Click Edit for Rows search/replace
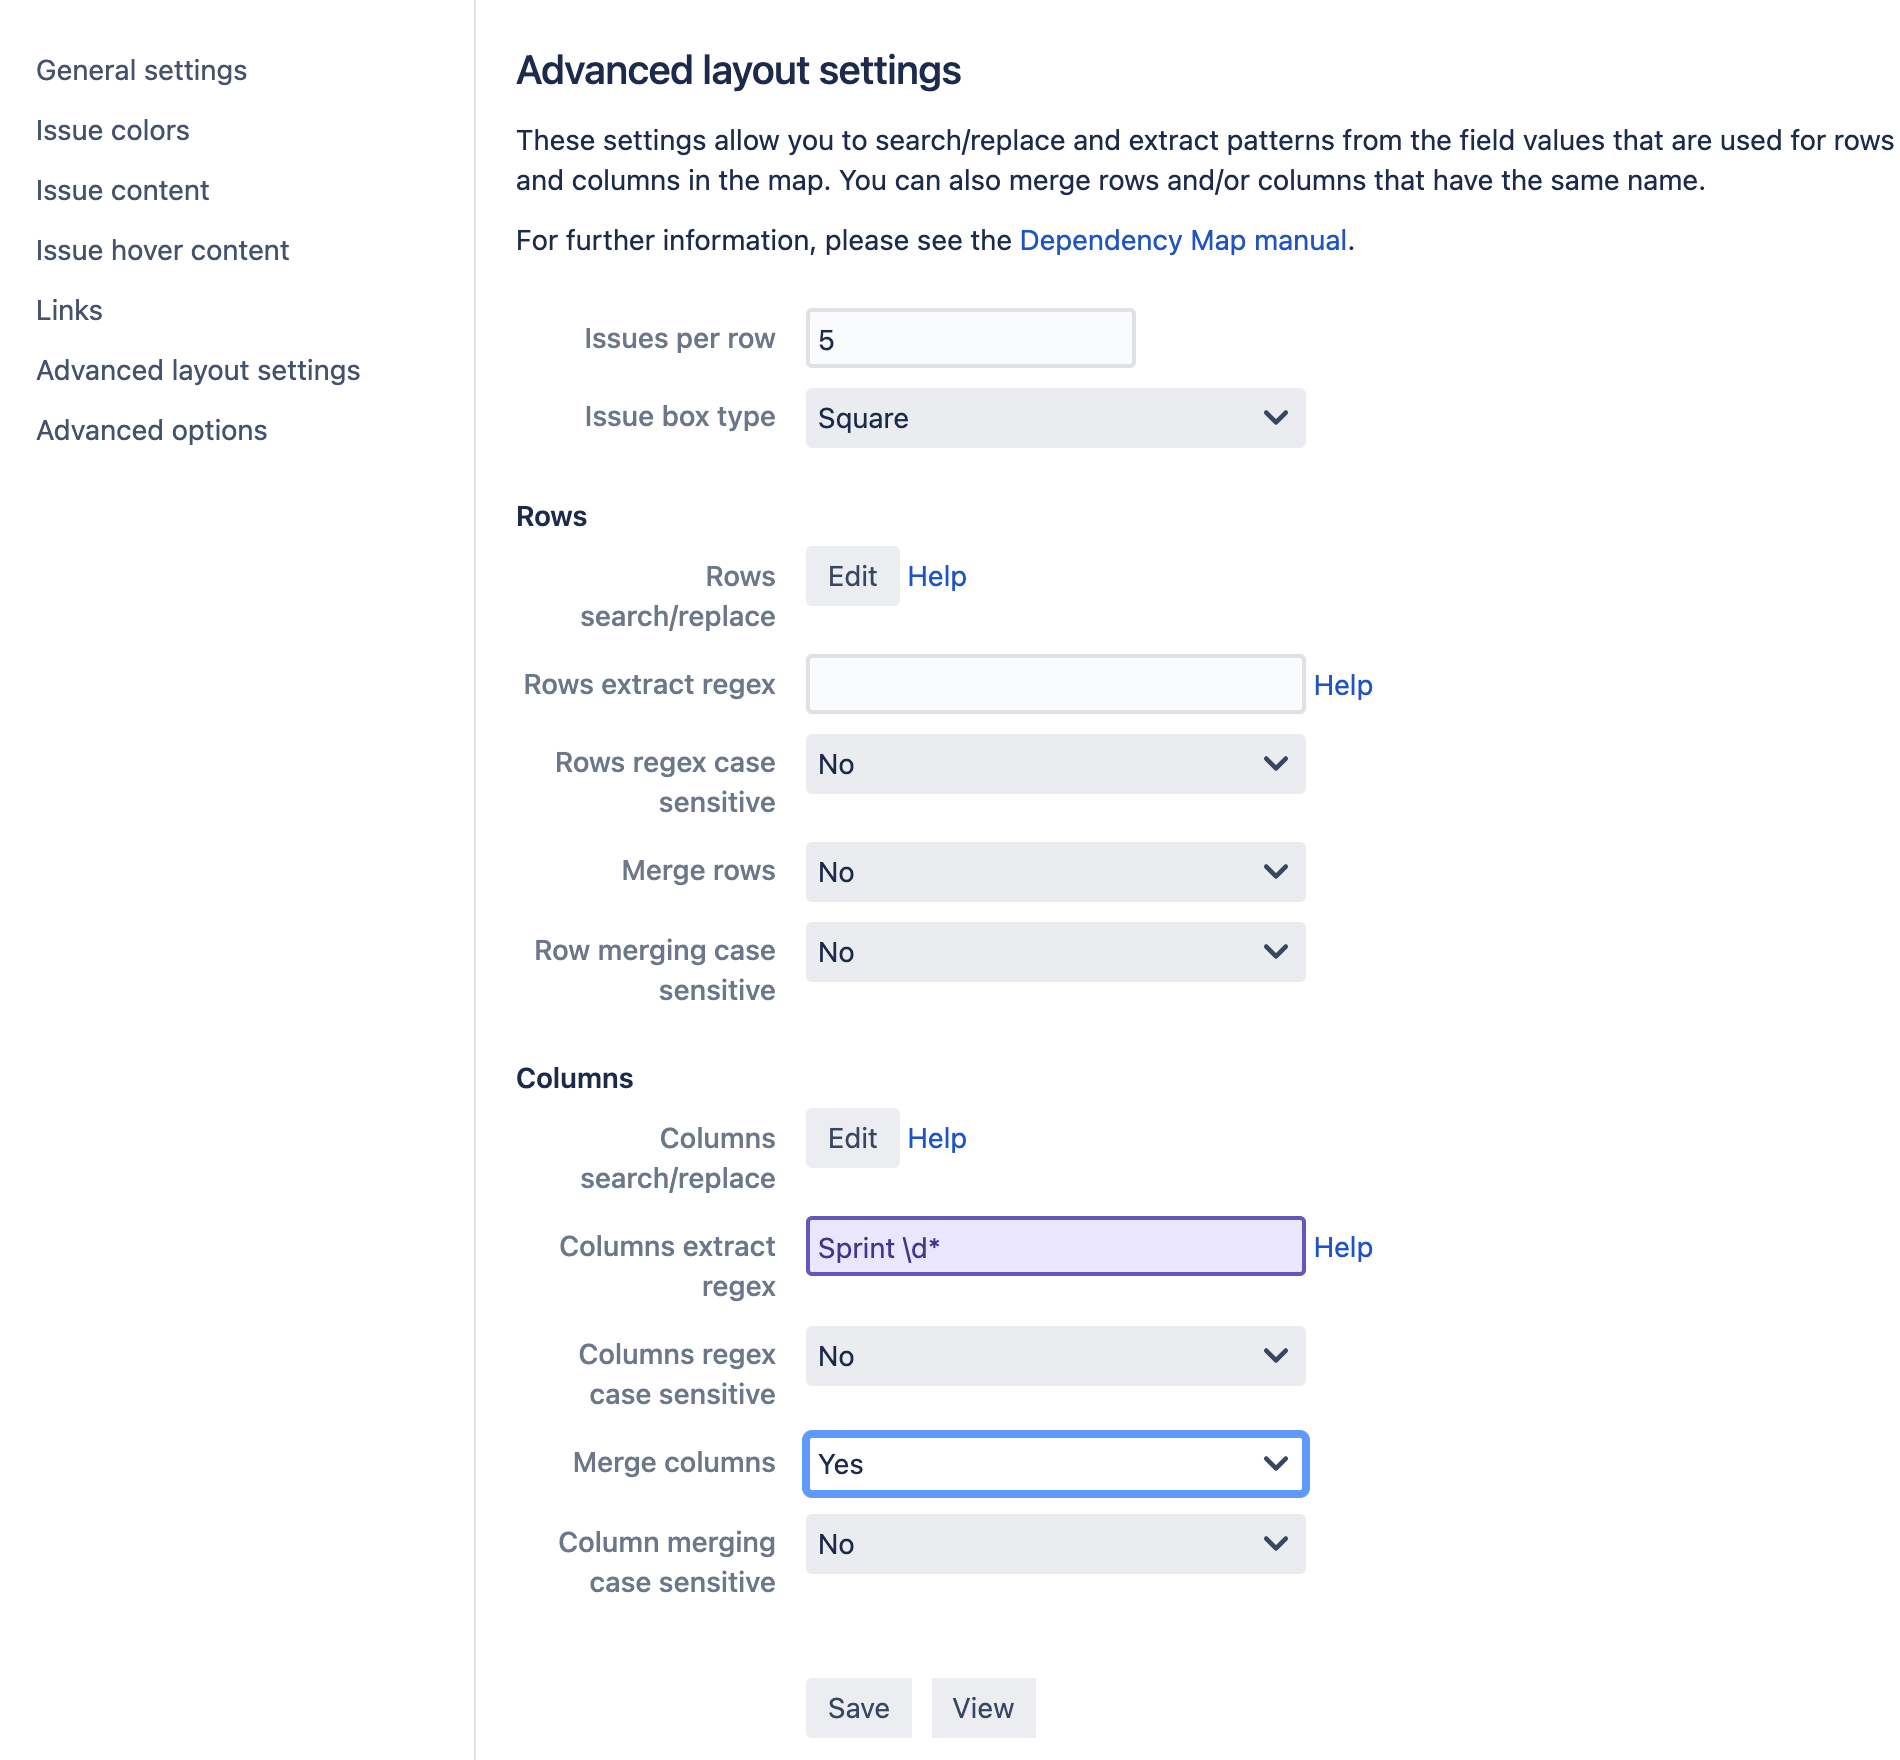1900x1760 pixels. click(852, 576)
